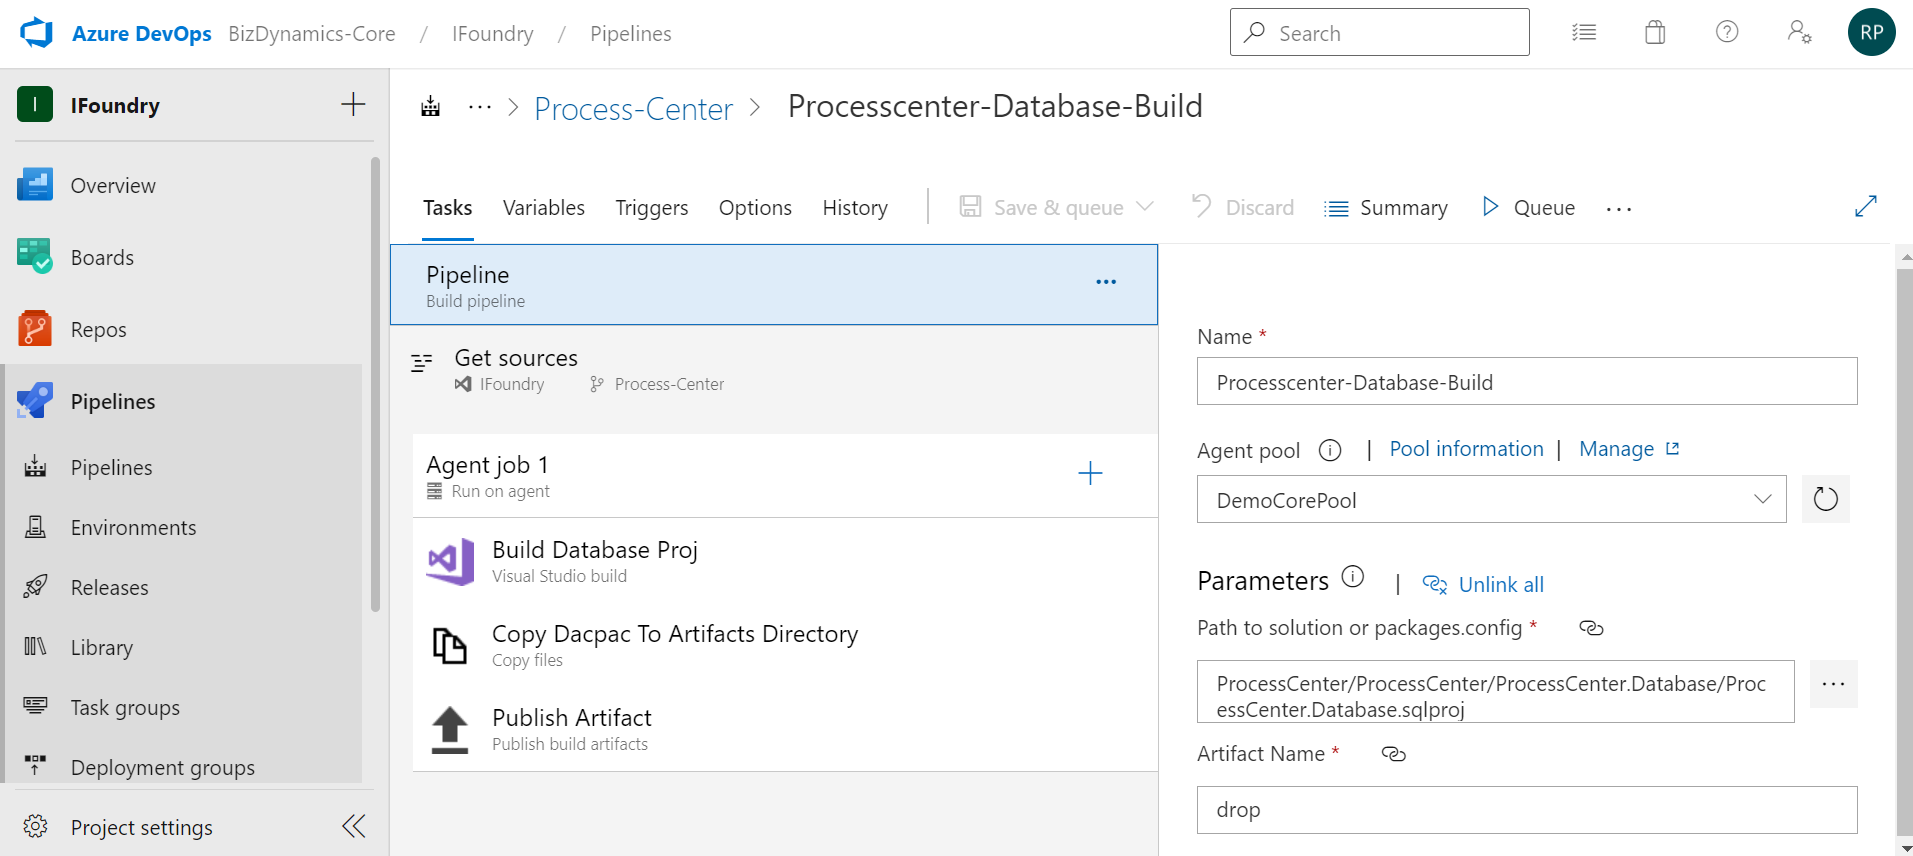Show Agent pool info tooltip icon
Viewport: 1913px width, 856px height.
pyautogui.click(x=1329, y=450)
